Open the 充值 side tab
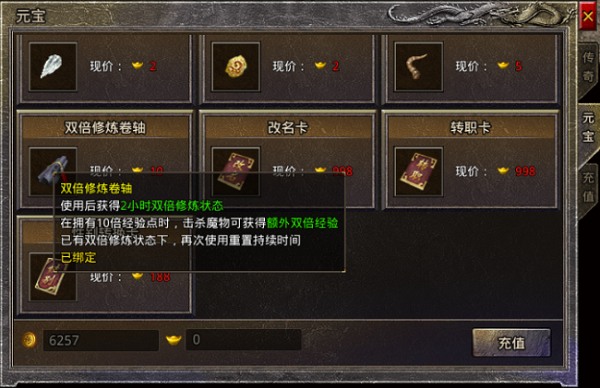This screenshot has width=600, height=388. click(x=588, y=187)
